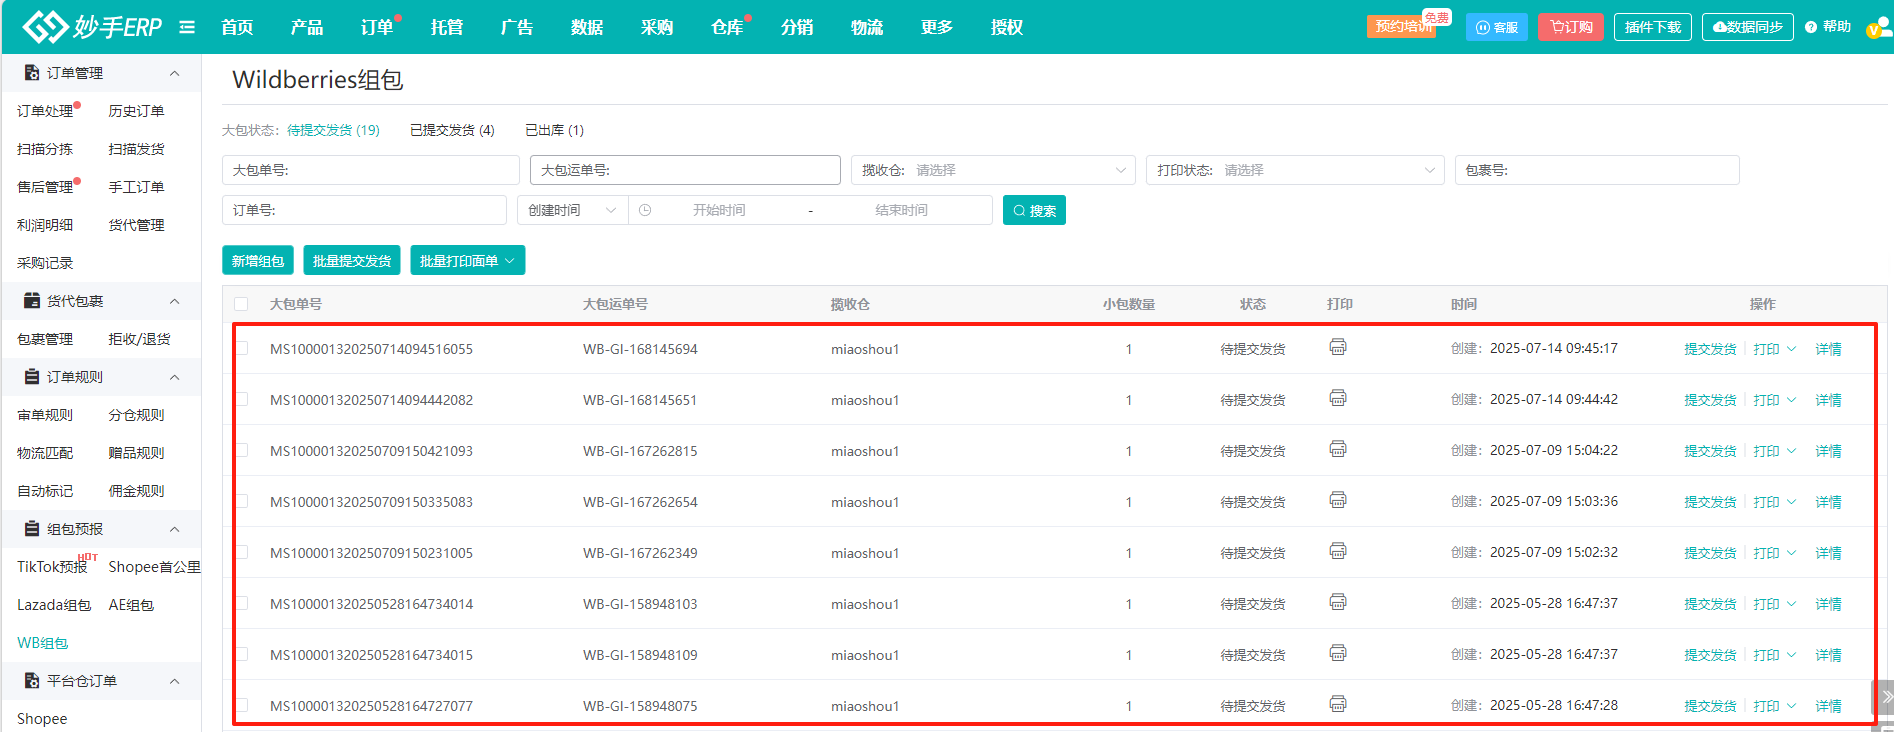
Task: Open 打印 dropdown for 09:45:17 row
Action: pyautogui.click(x=1775, y=349)
